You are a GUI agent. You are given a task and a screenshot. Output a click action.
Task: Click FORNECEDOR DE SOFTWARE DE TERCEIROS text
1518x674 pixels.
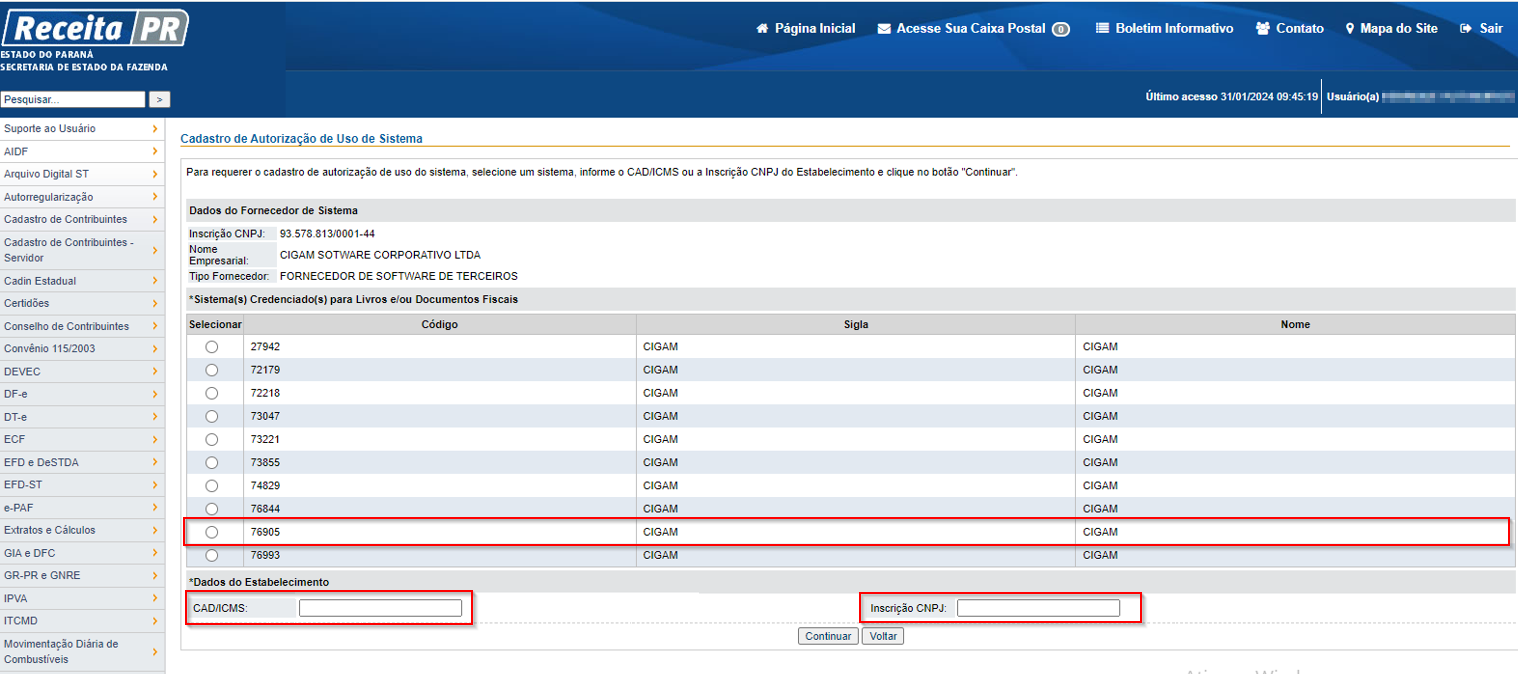[399, 276]
